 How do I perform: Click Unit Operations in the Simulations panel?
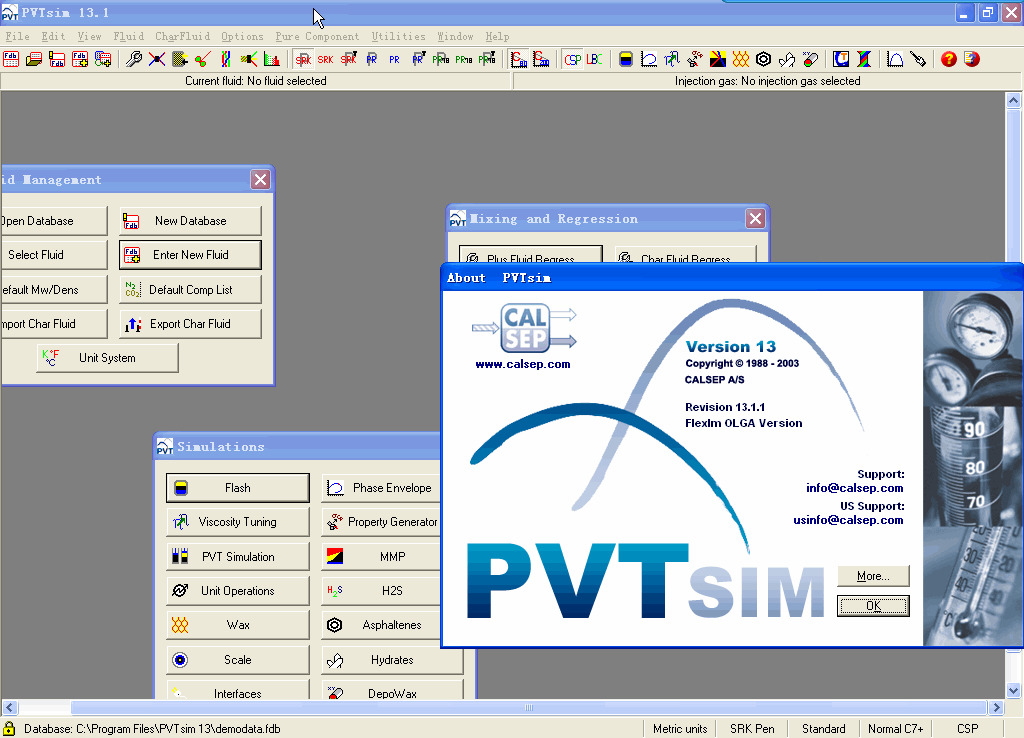238,590
